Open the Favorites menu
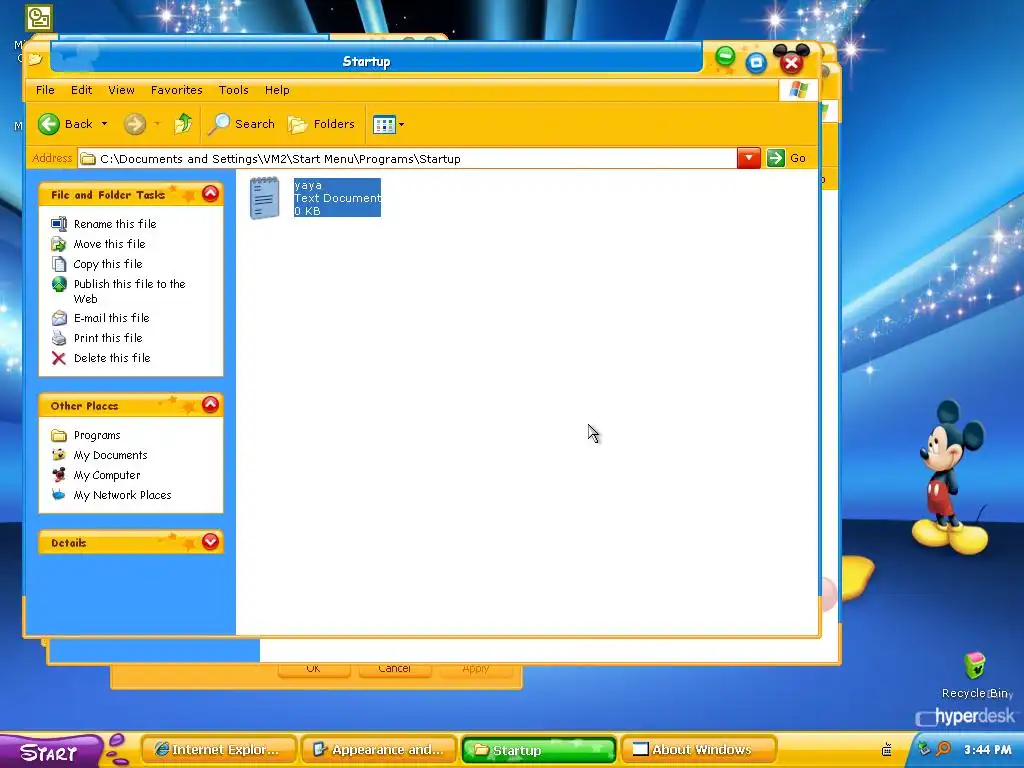Viewport: 1024px width, 768px height. [176, 90]
